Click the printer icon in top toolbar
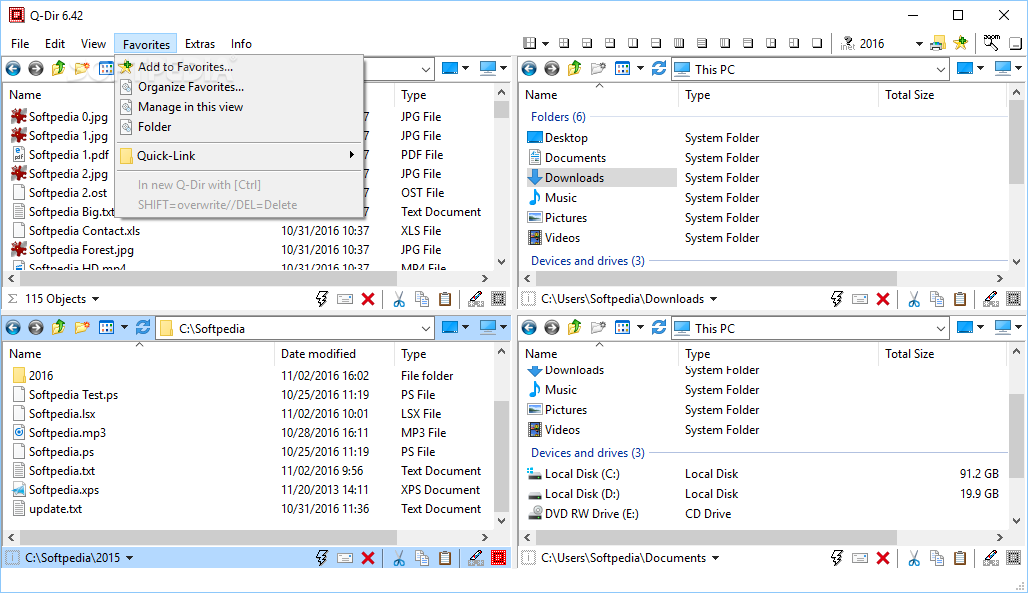The height and width of the screenshot is (593, 1028). pos(938,44)
